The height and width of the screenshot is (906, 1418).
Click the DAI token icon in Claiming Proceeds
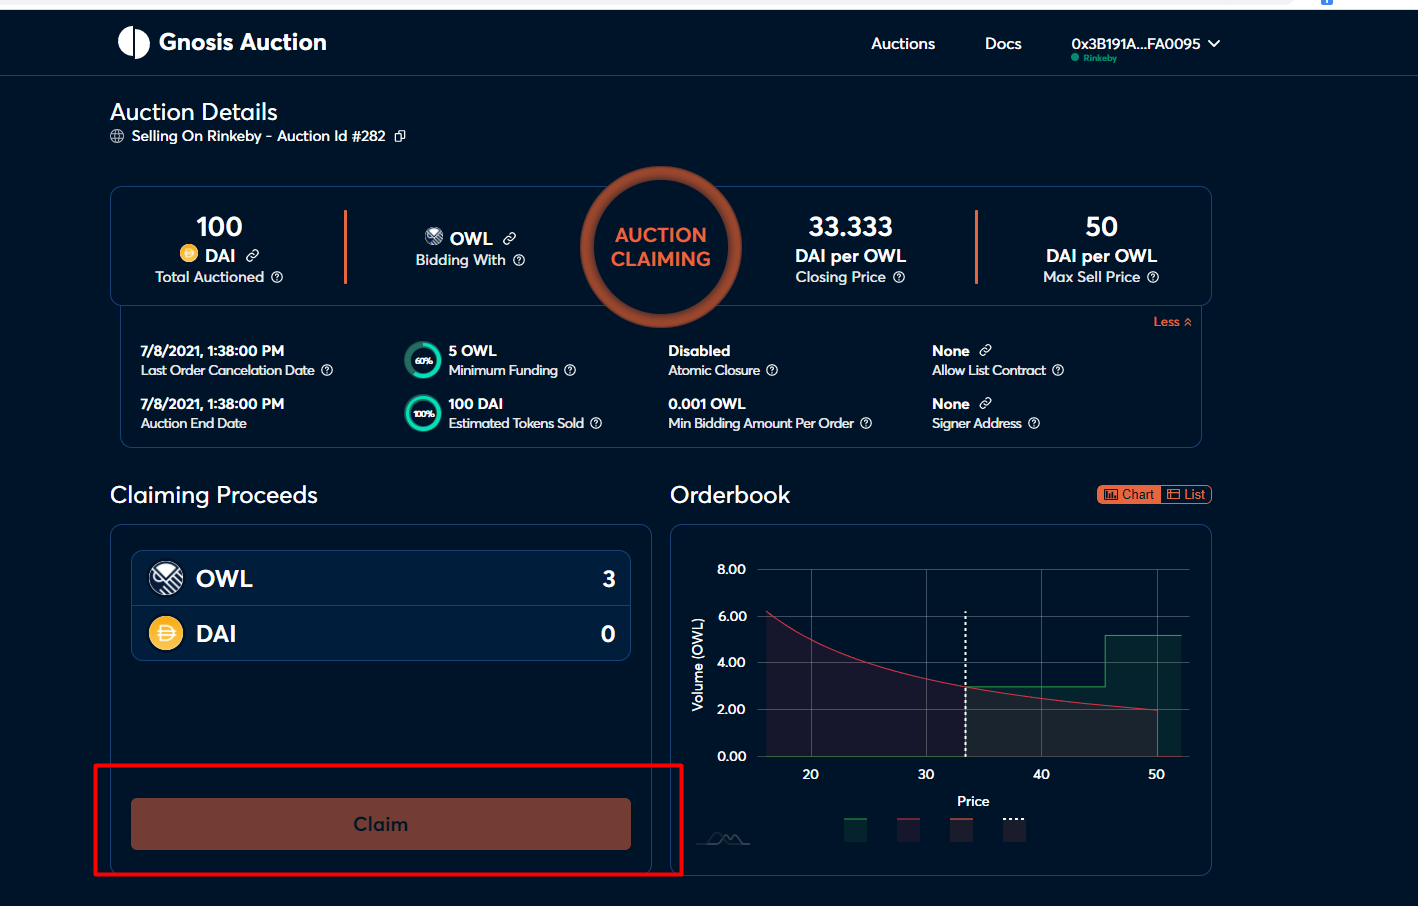(166, 633)
